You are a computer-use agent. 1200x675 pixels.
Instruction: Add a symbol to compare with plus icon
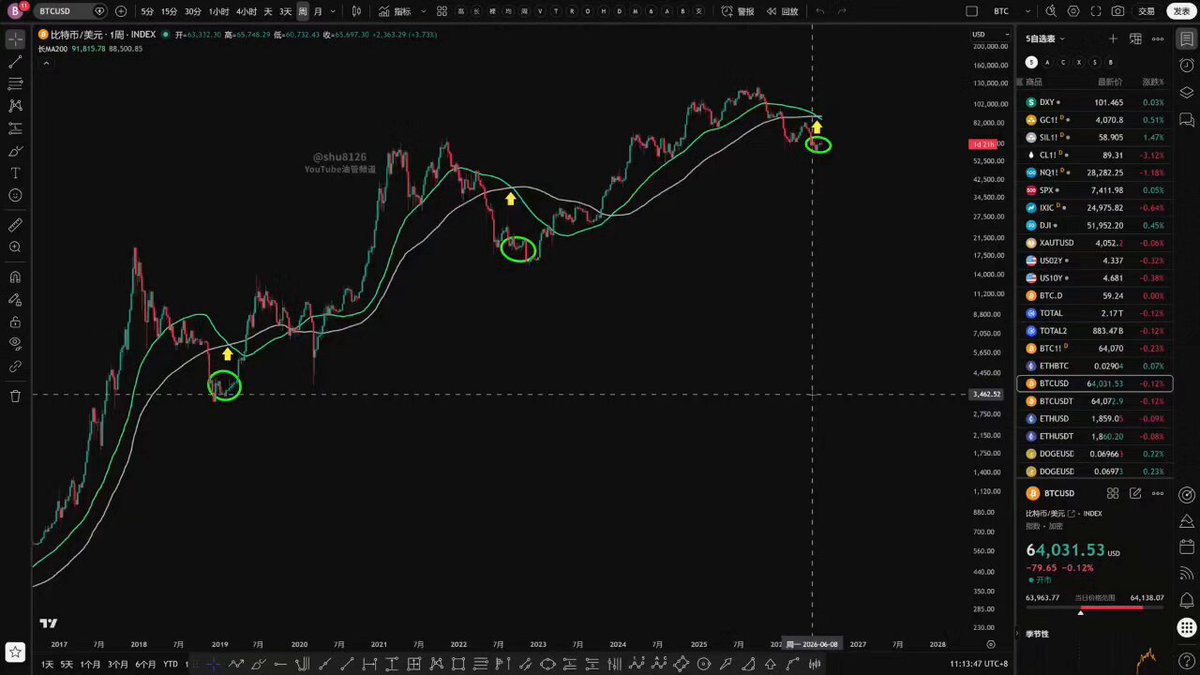point(121,11)
